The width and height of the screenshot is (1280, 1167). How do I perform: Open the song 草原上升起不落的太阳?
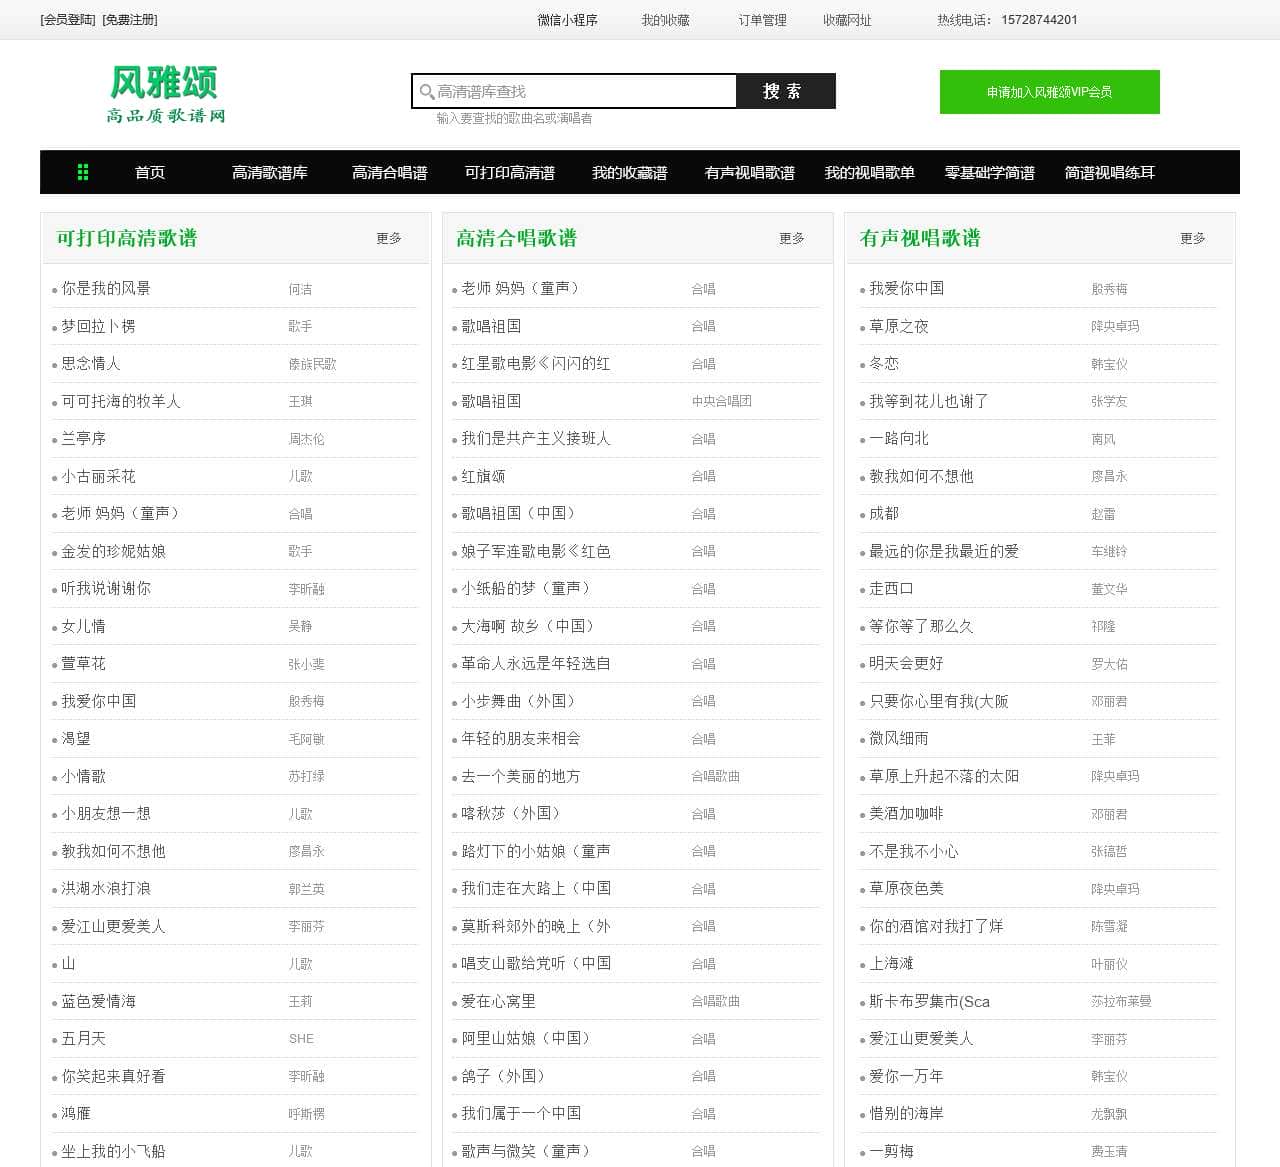point(943,776)
